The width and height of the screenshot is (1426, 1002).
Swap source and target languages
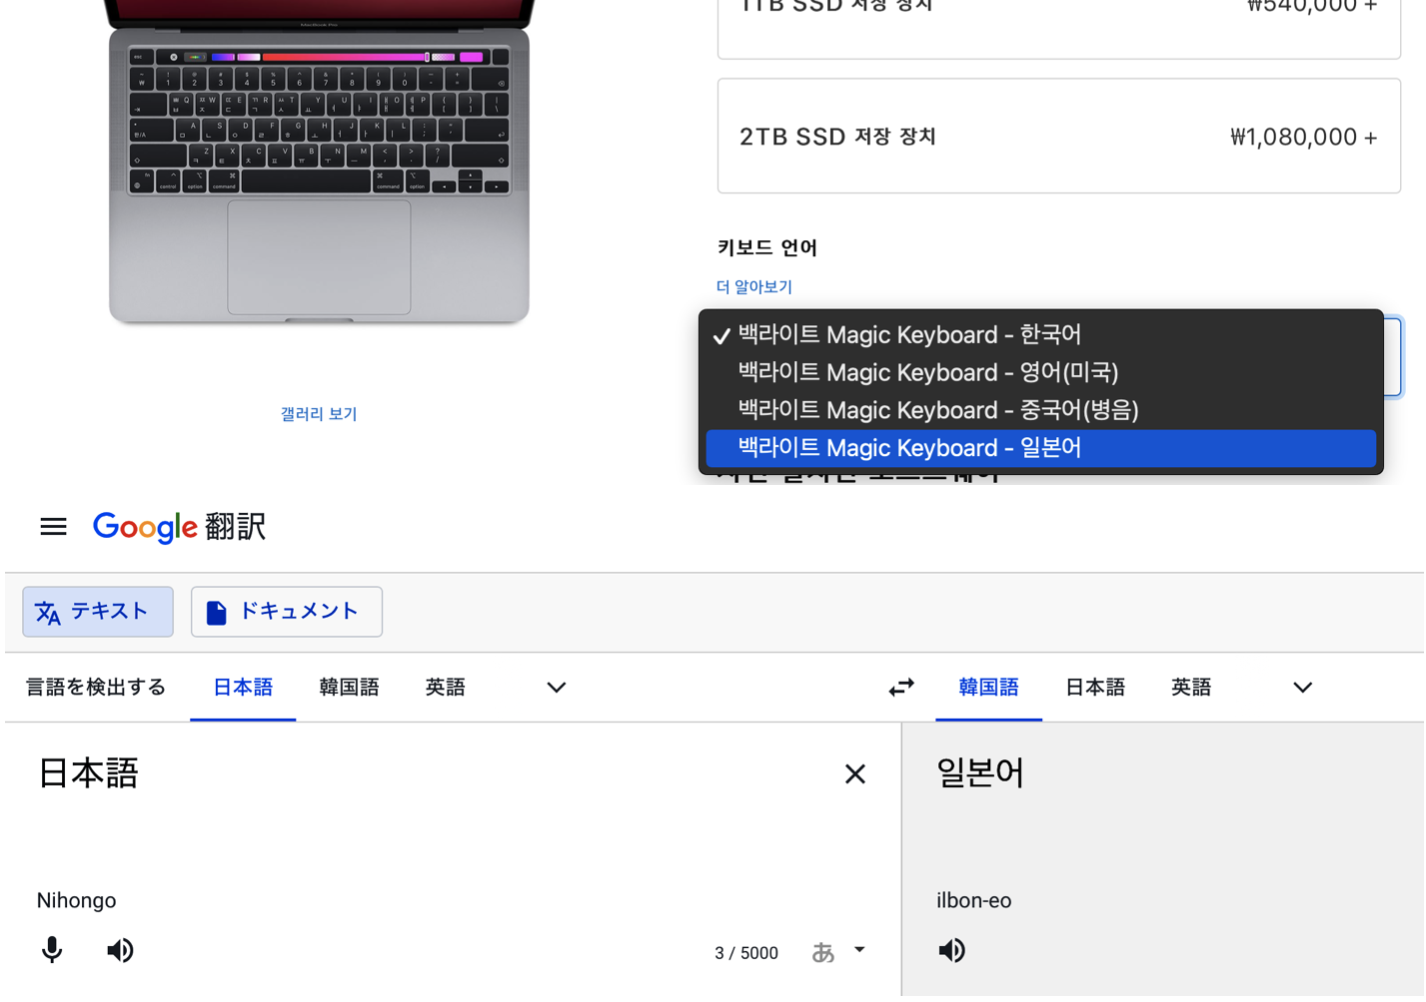point(901,687)
